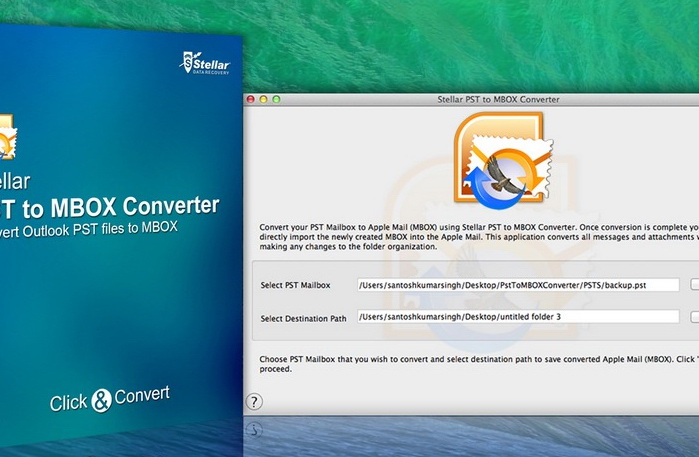This screenshot has width=699, height=457.
Task: Click the Select PST Mailbox label
Action: (295, 285)
